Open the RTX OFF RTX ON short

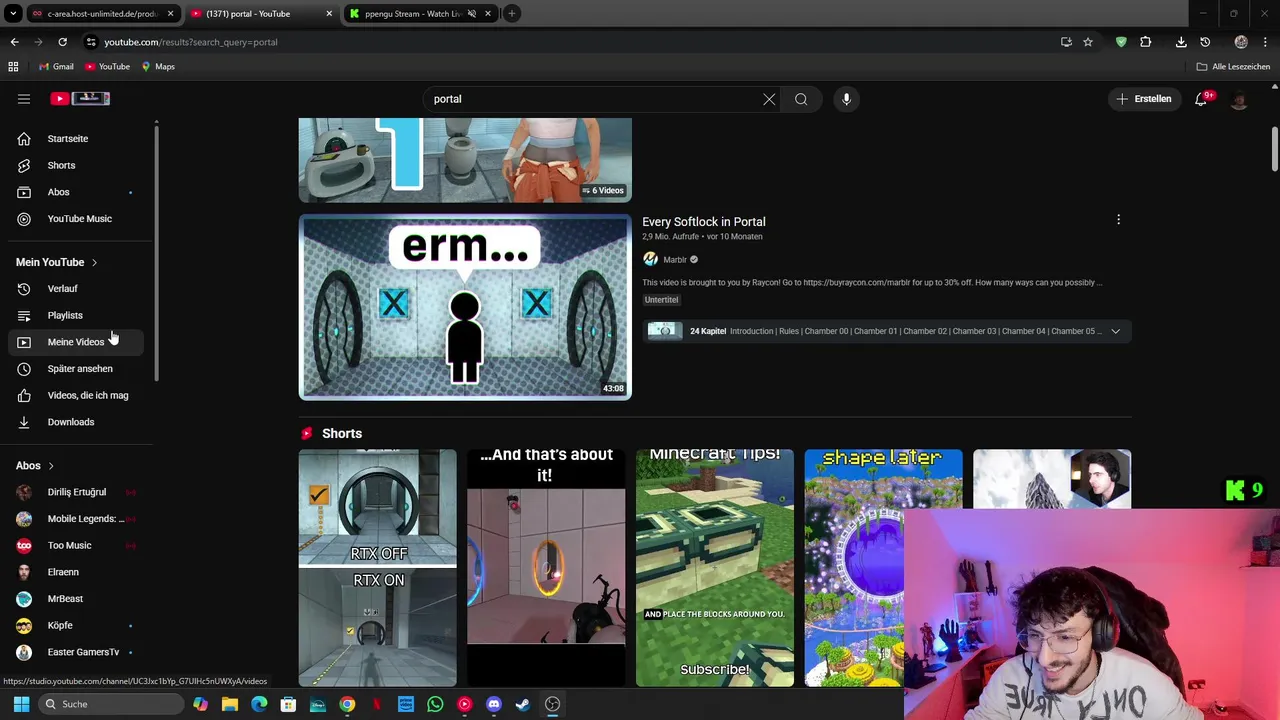point(377,568)
